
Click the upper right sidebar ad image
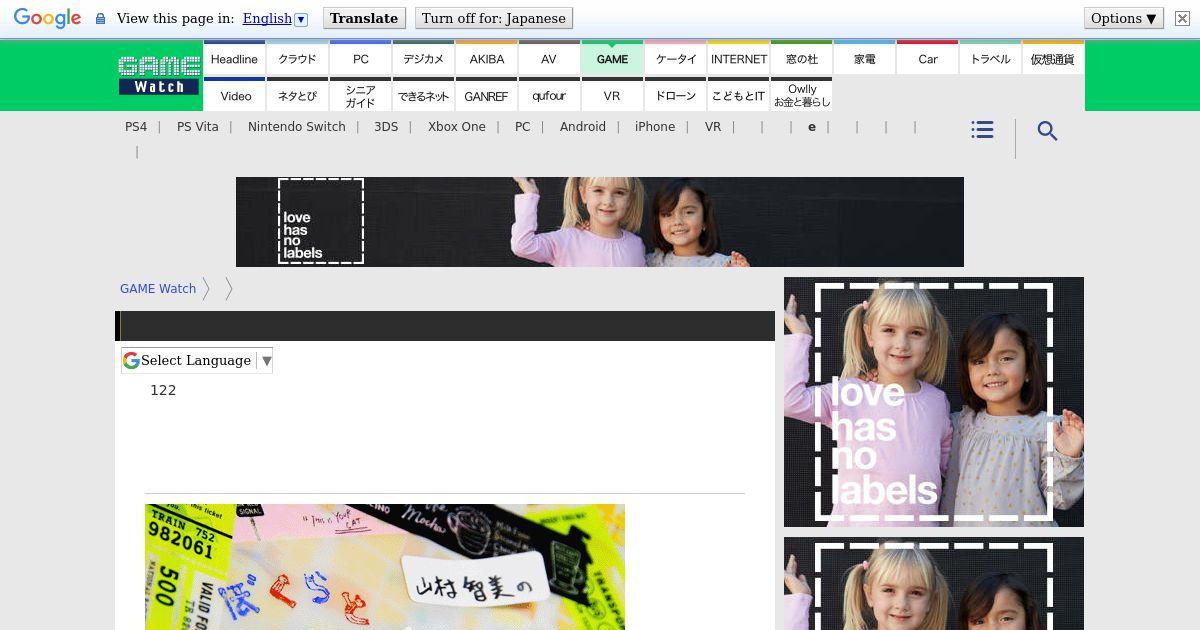(934, 402)
